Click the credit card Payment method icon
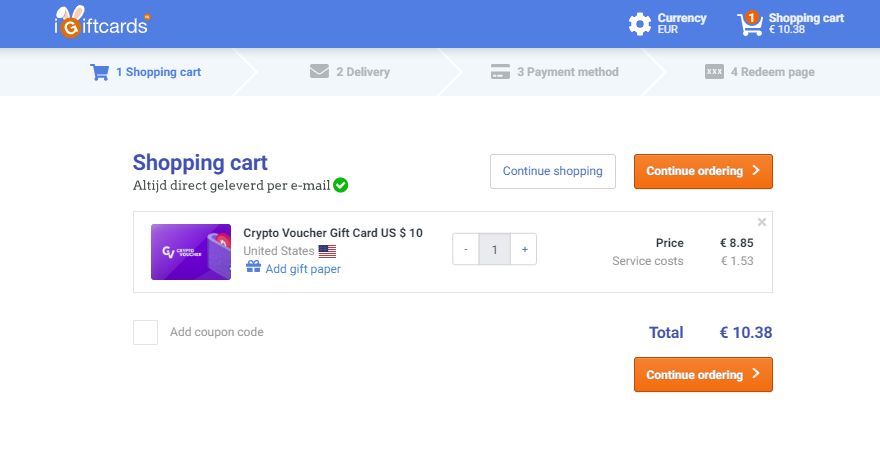 coord(500,72)
